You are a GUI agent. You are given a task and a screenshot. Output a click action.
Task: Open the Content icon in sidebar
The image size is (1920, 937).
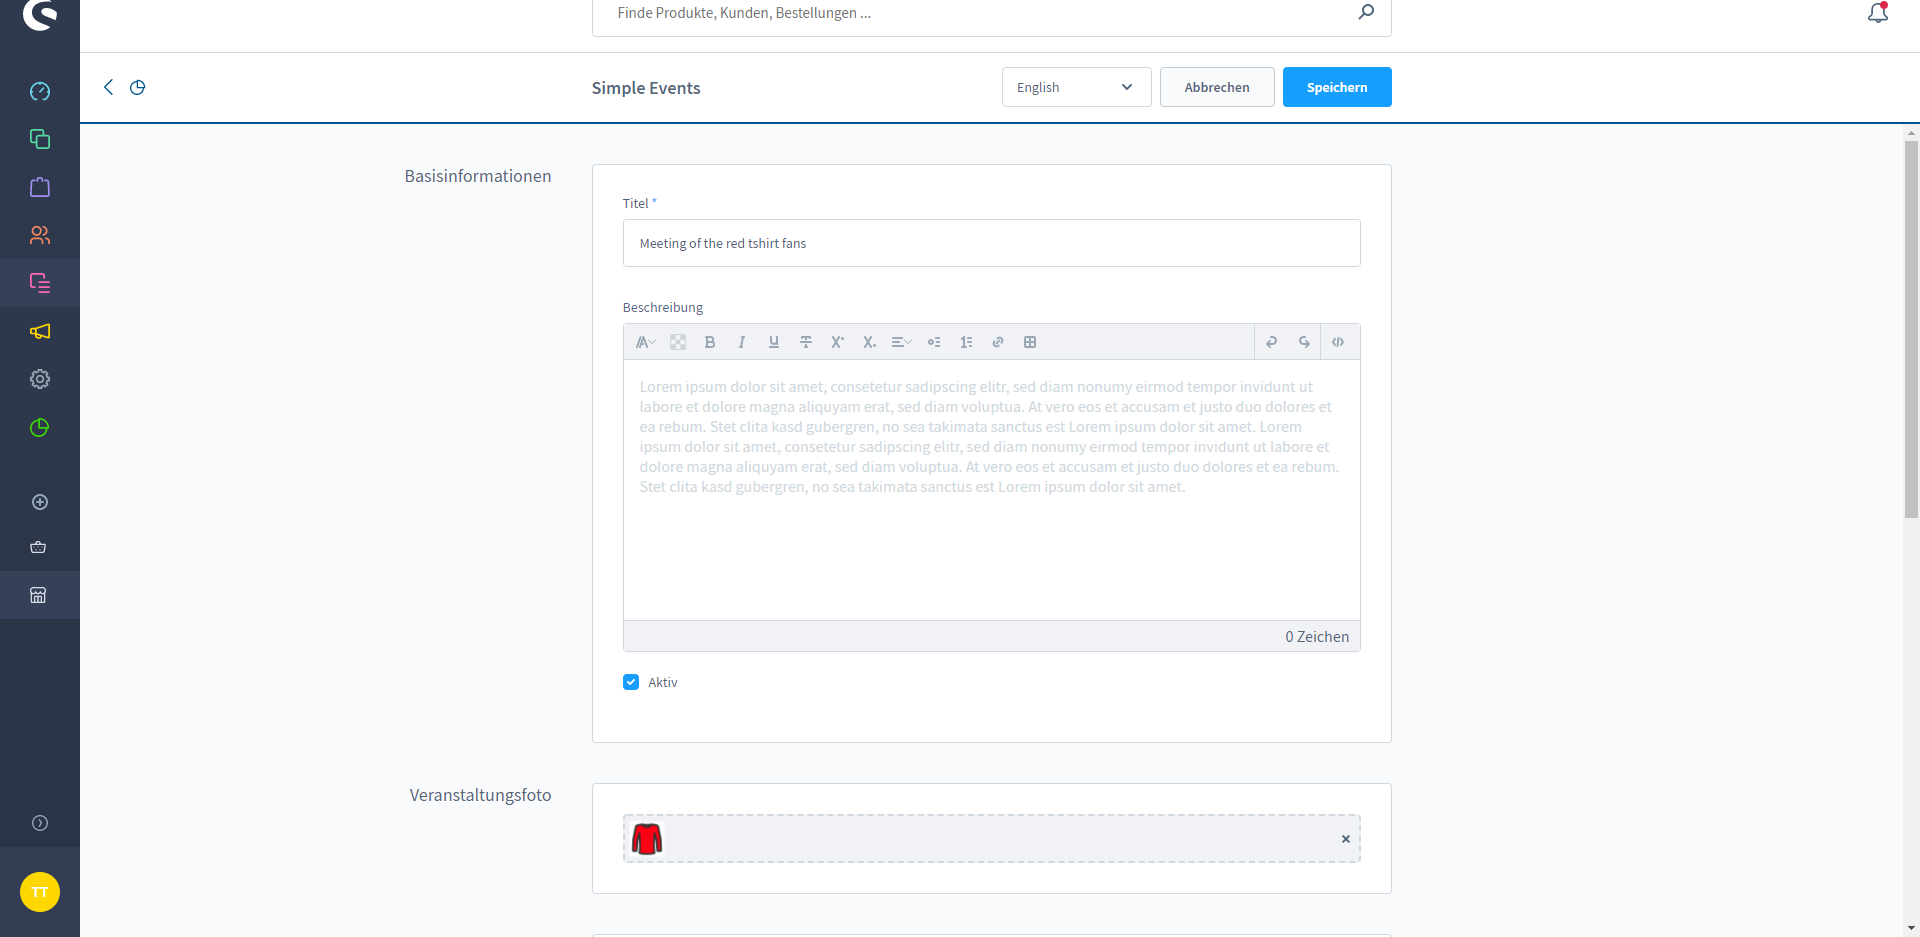[x=40, y=283]
